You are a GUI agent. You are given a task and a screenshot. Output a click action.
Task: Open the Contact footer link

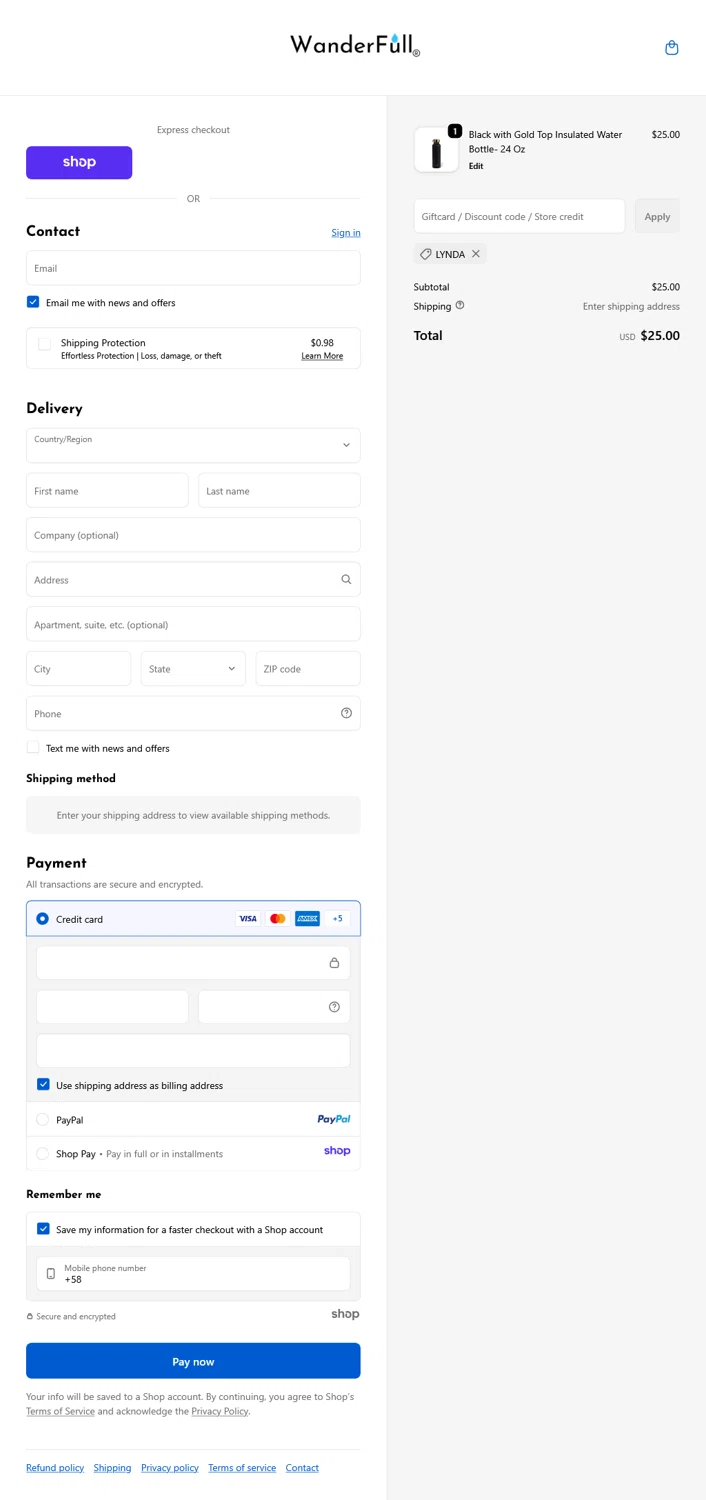(x=302, y=1468)
